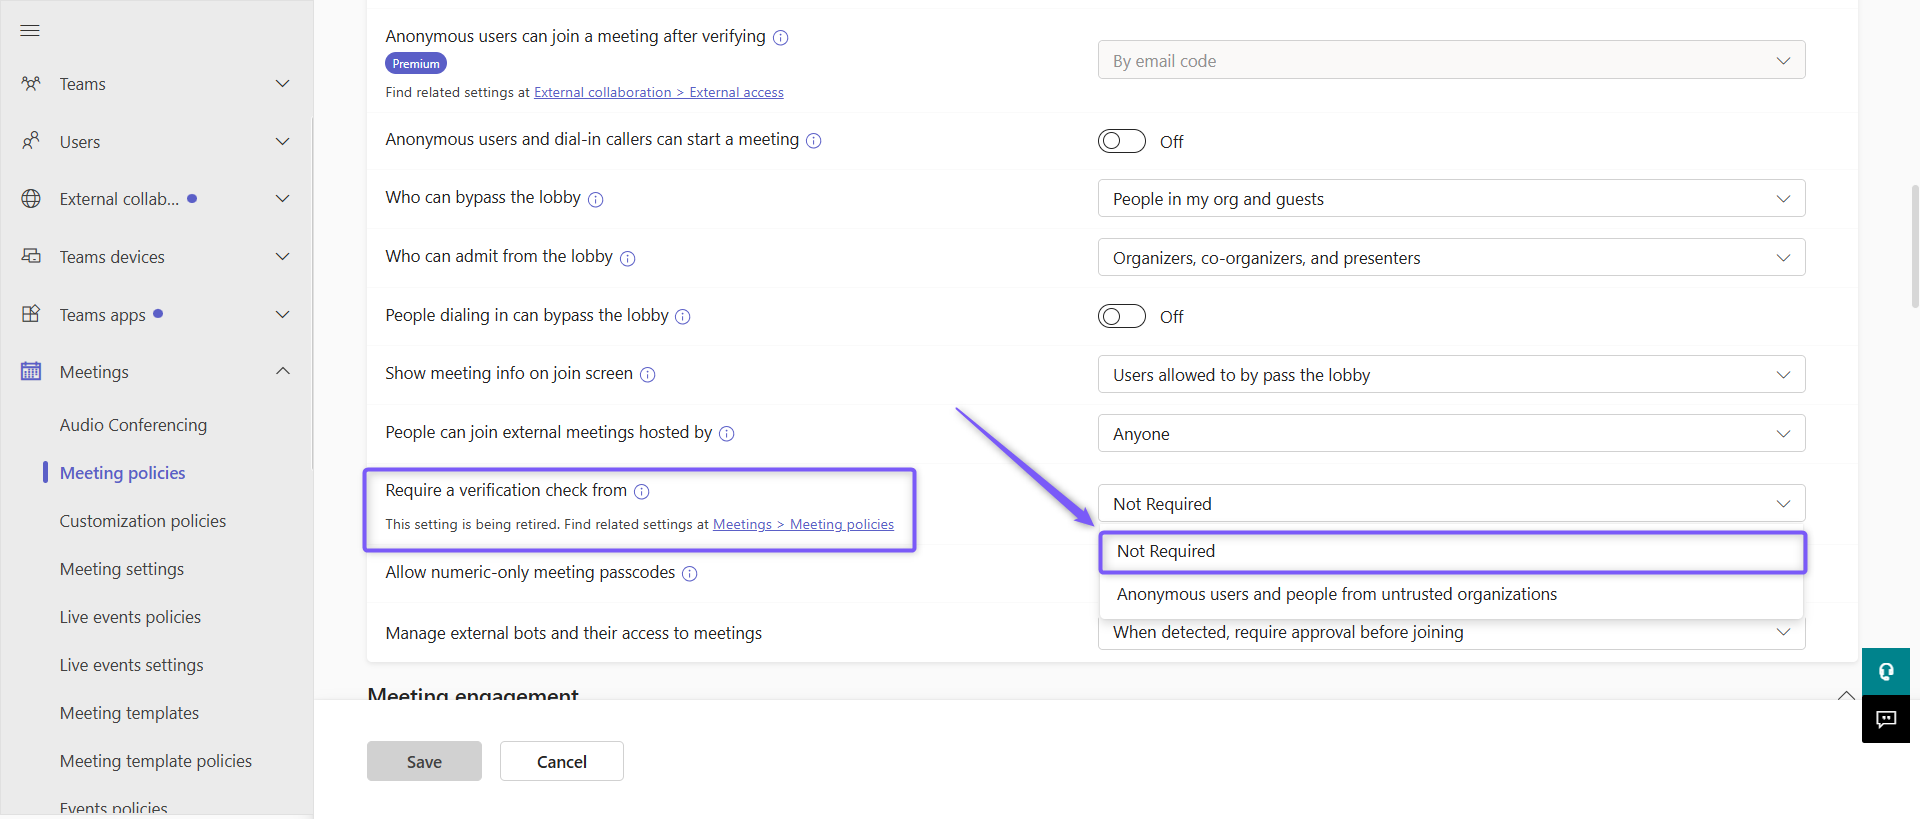Open the hamburger navigation menu icon

tap(30, 31)
